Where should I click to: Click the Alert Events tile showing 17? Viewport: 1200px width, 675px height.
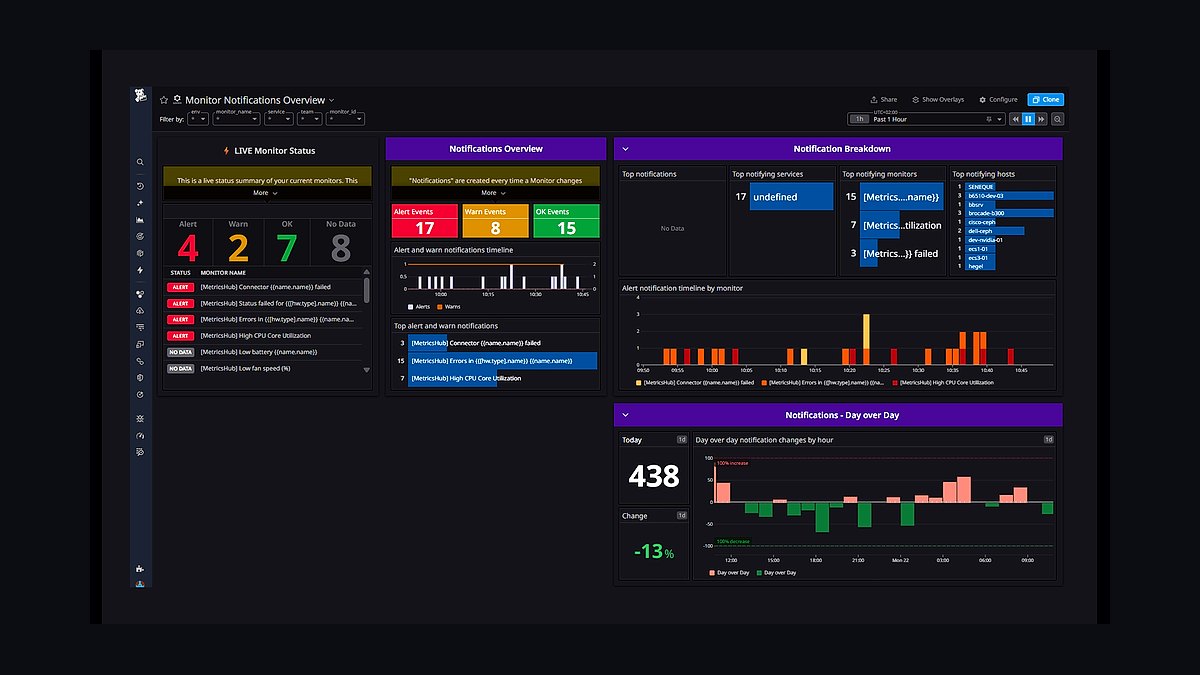click(424, 221)
